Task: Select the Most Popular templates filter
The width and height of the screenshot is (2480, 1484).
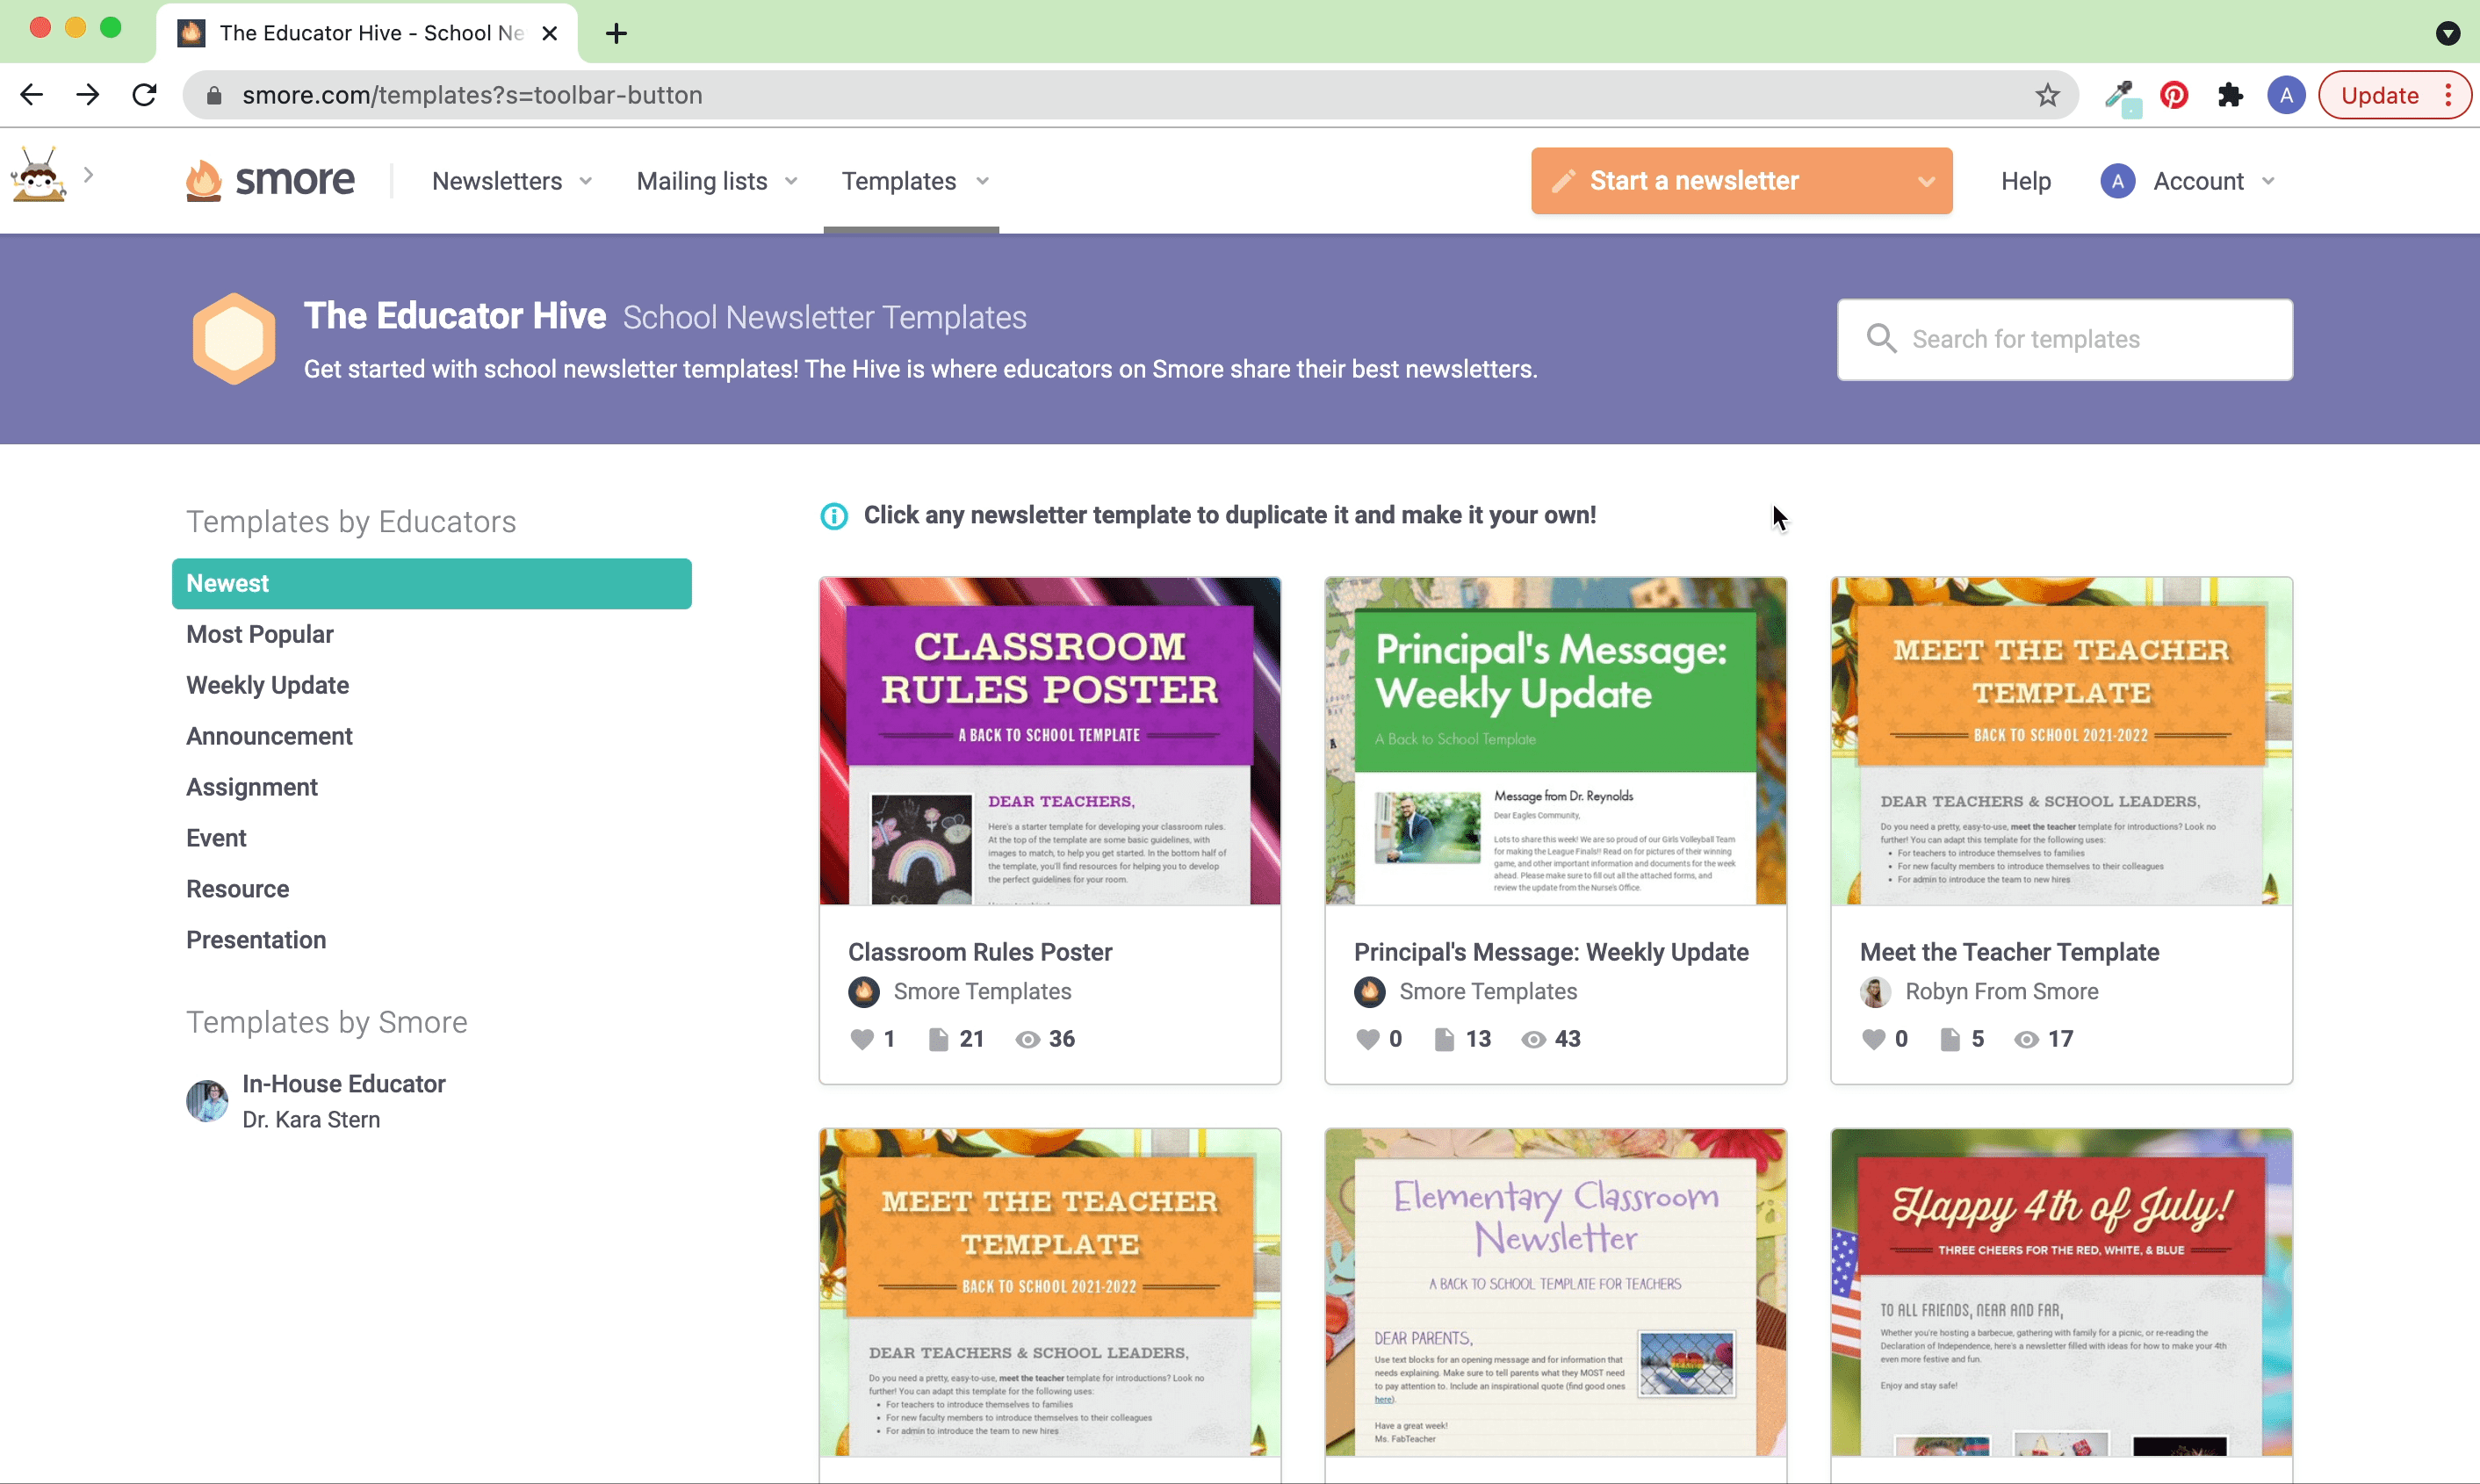Action: pyautogui.click(x=260, y=634)
